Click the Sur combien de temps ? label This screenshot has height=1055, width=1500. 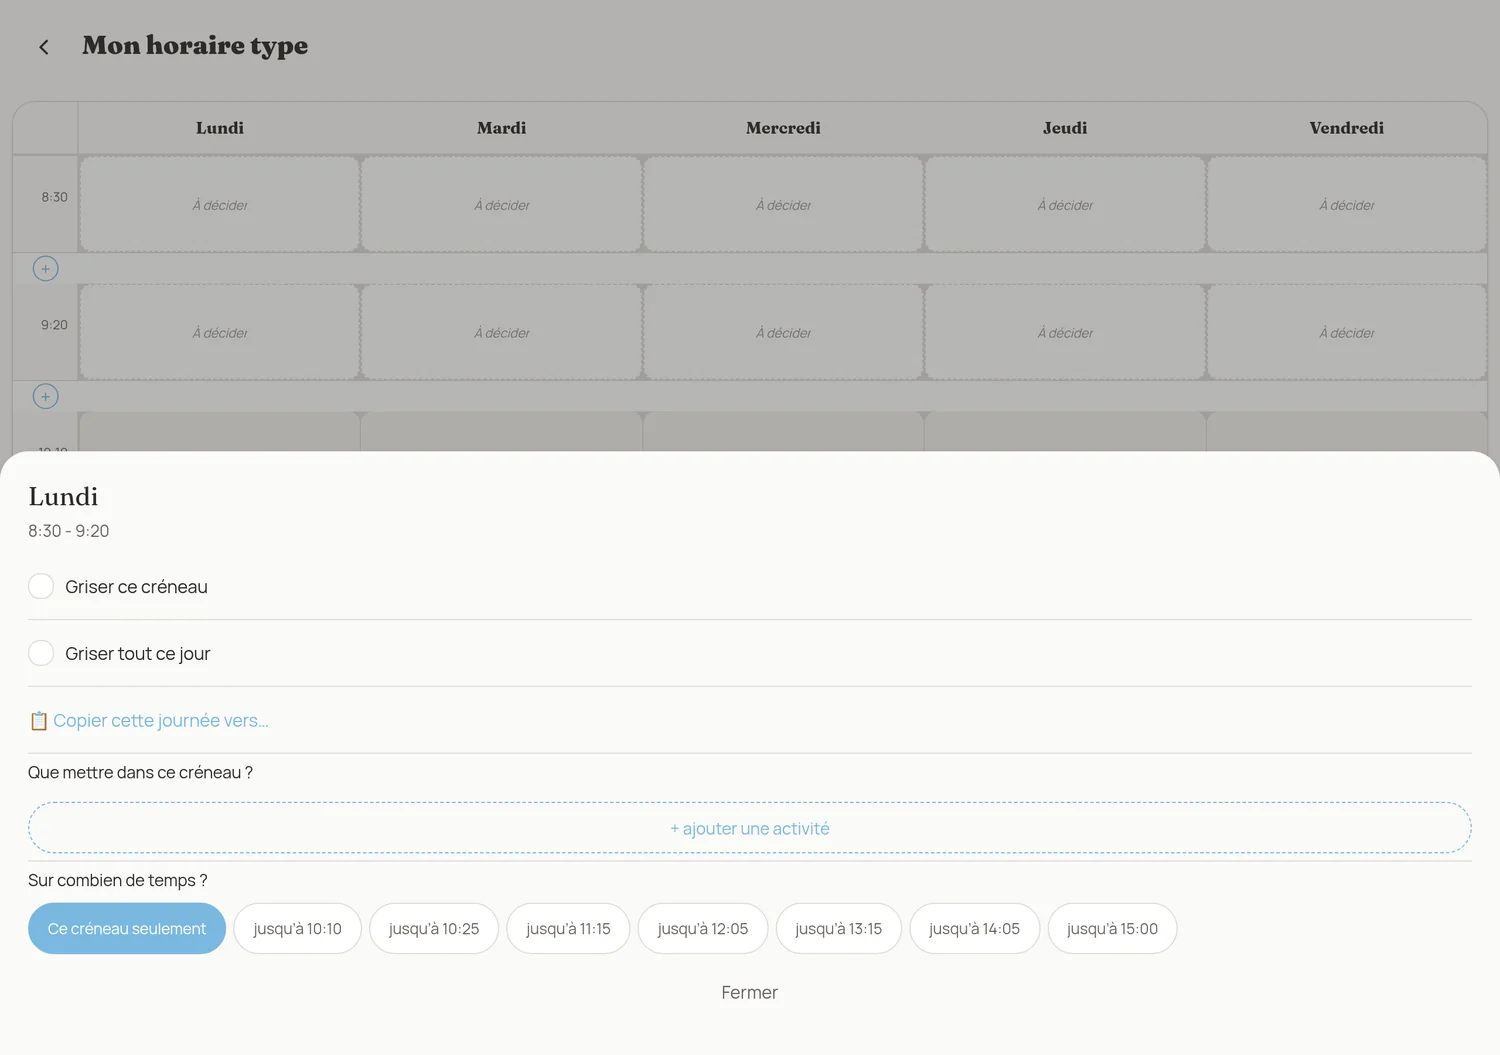pyautogui.click(x=118, y=880)
